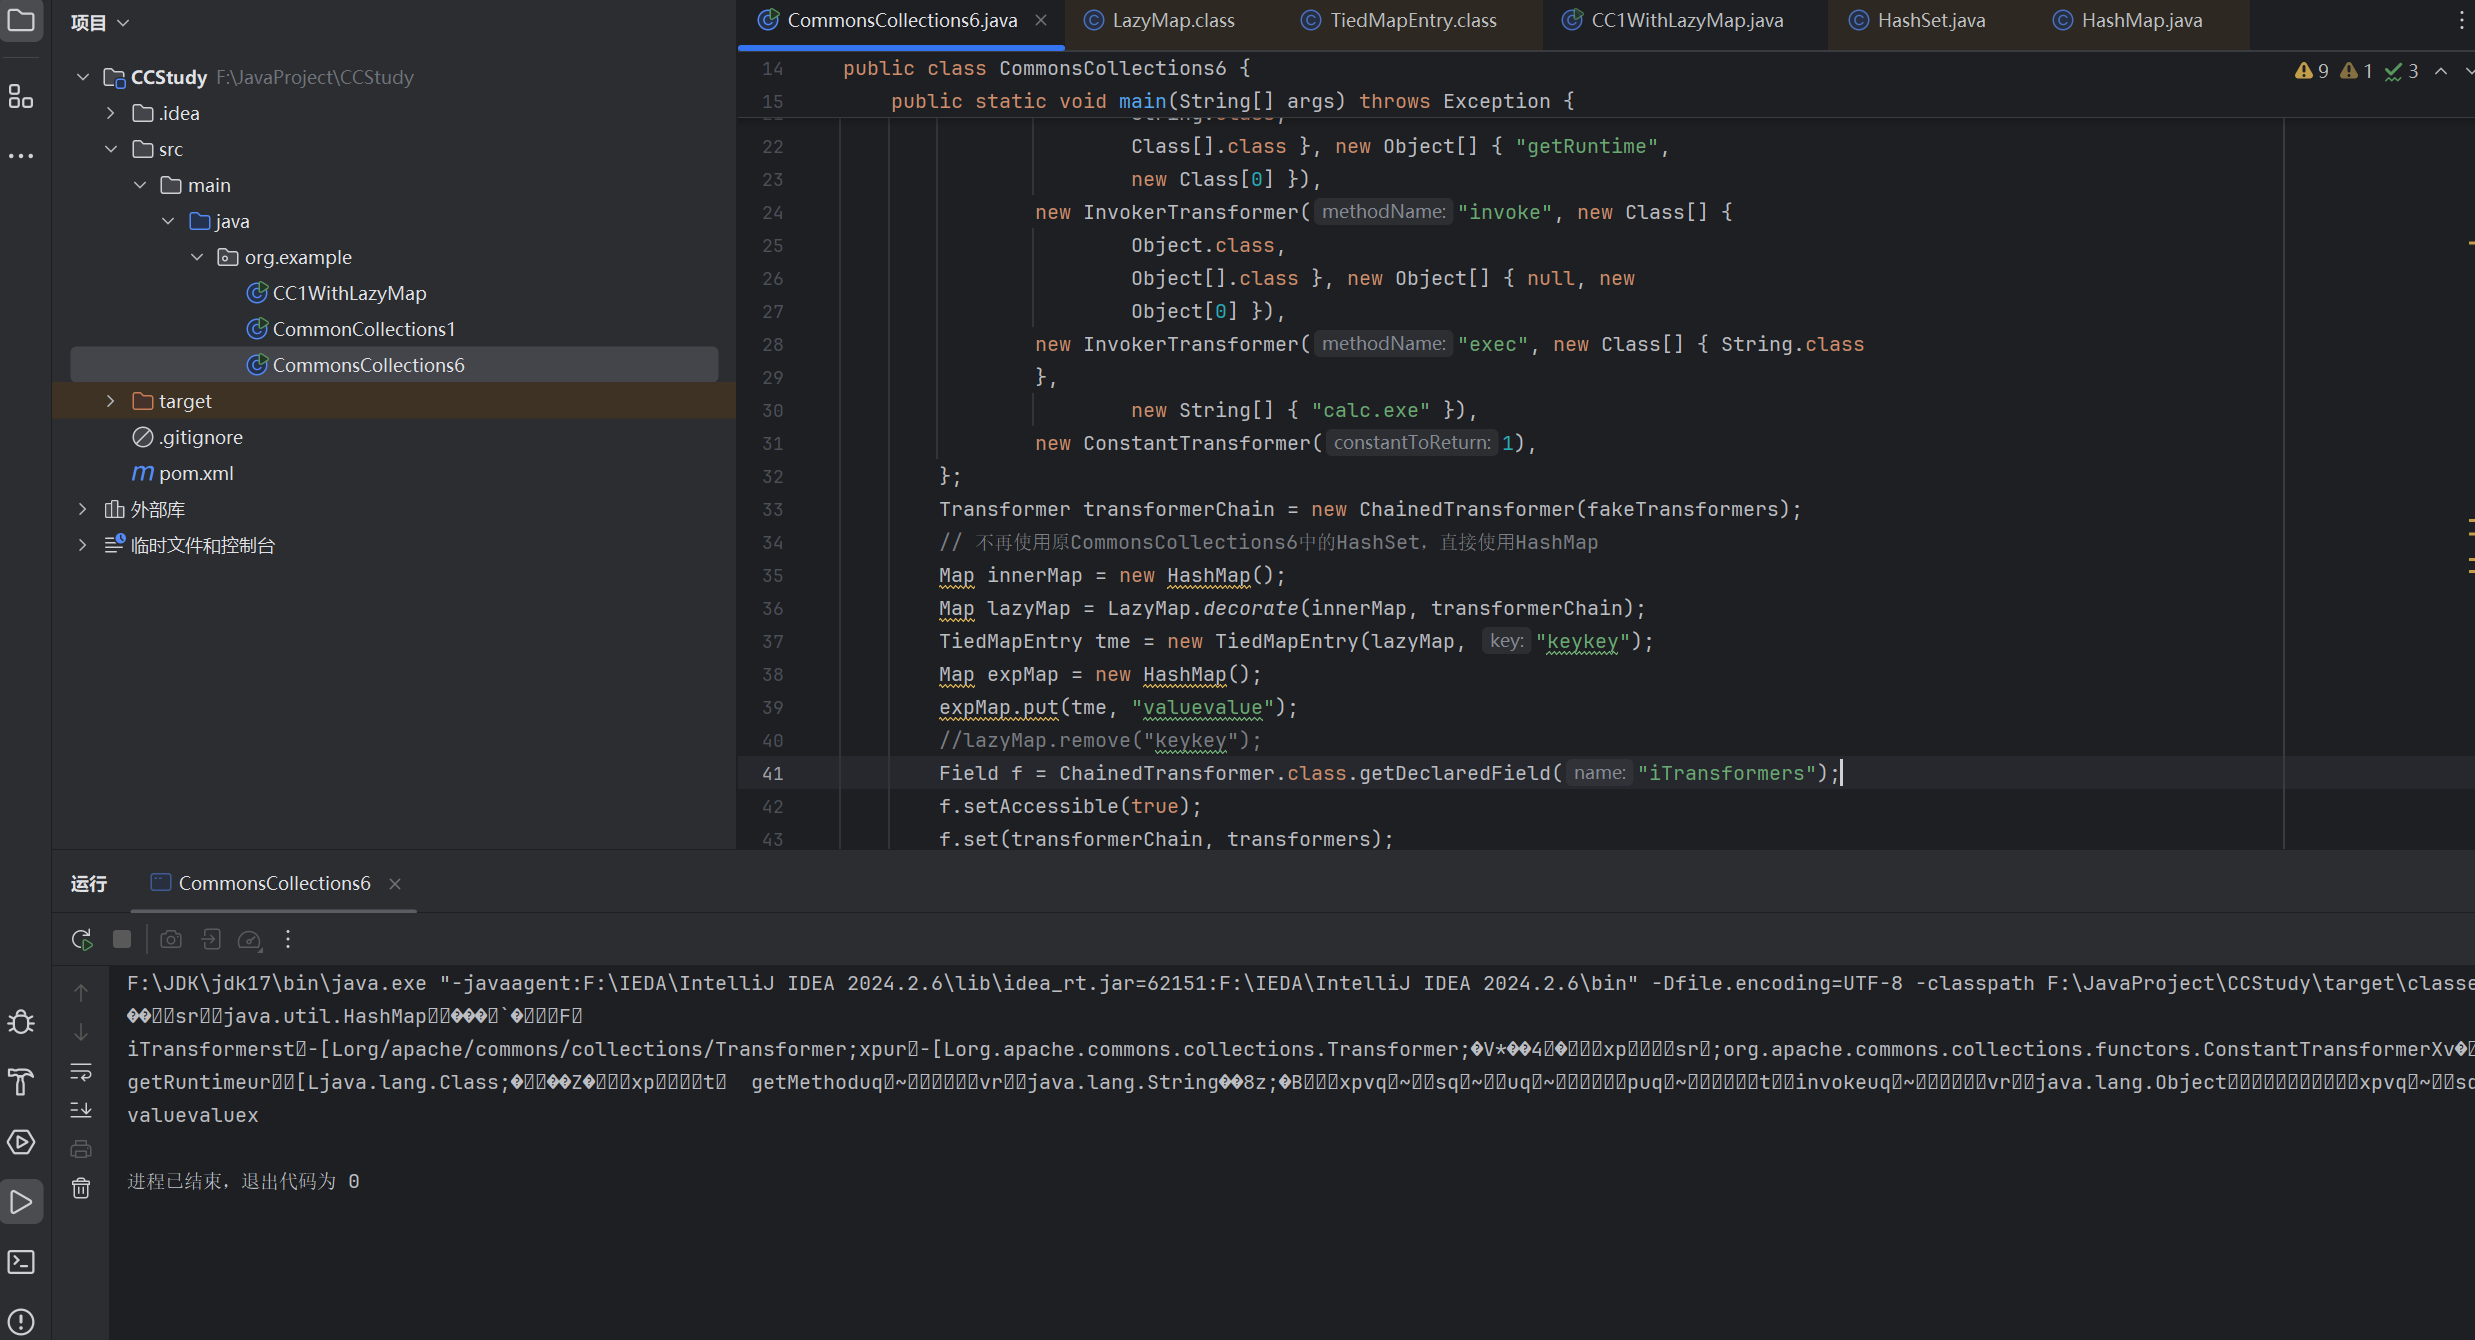Switch to LazyMap.class tab
The image size is (2475, 1340).
click(x=1172, y=20)
